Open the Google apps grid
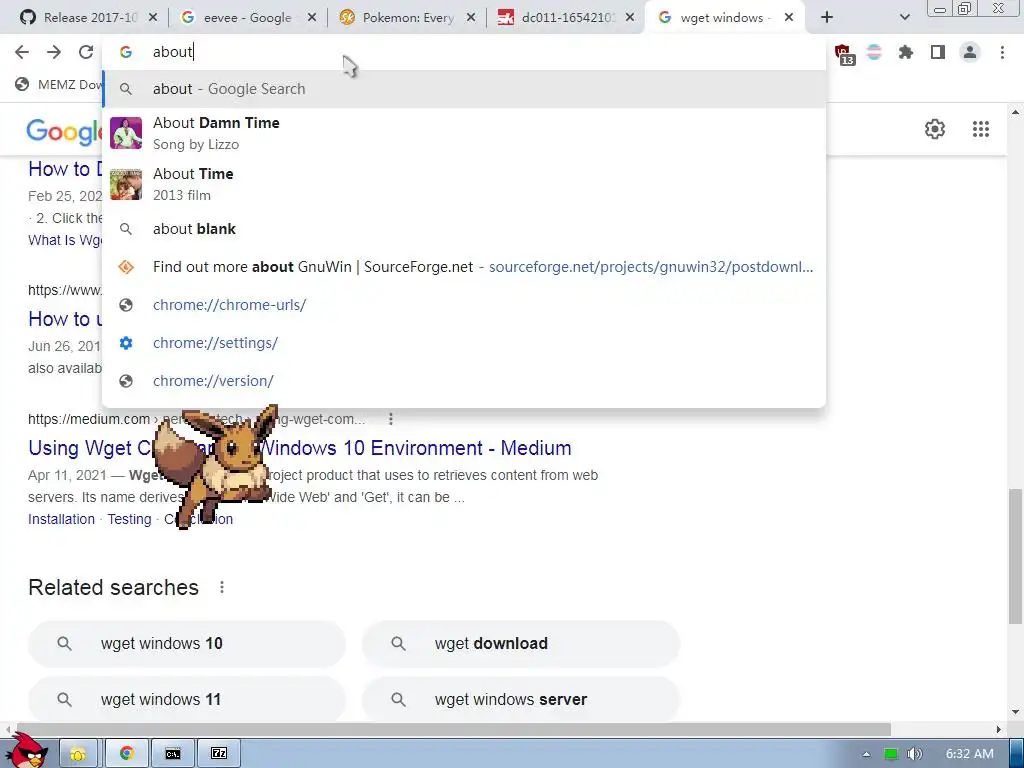The width and height of the screenshot is (1024, 768). pyautogui.click(x=980, y=129)
